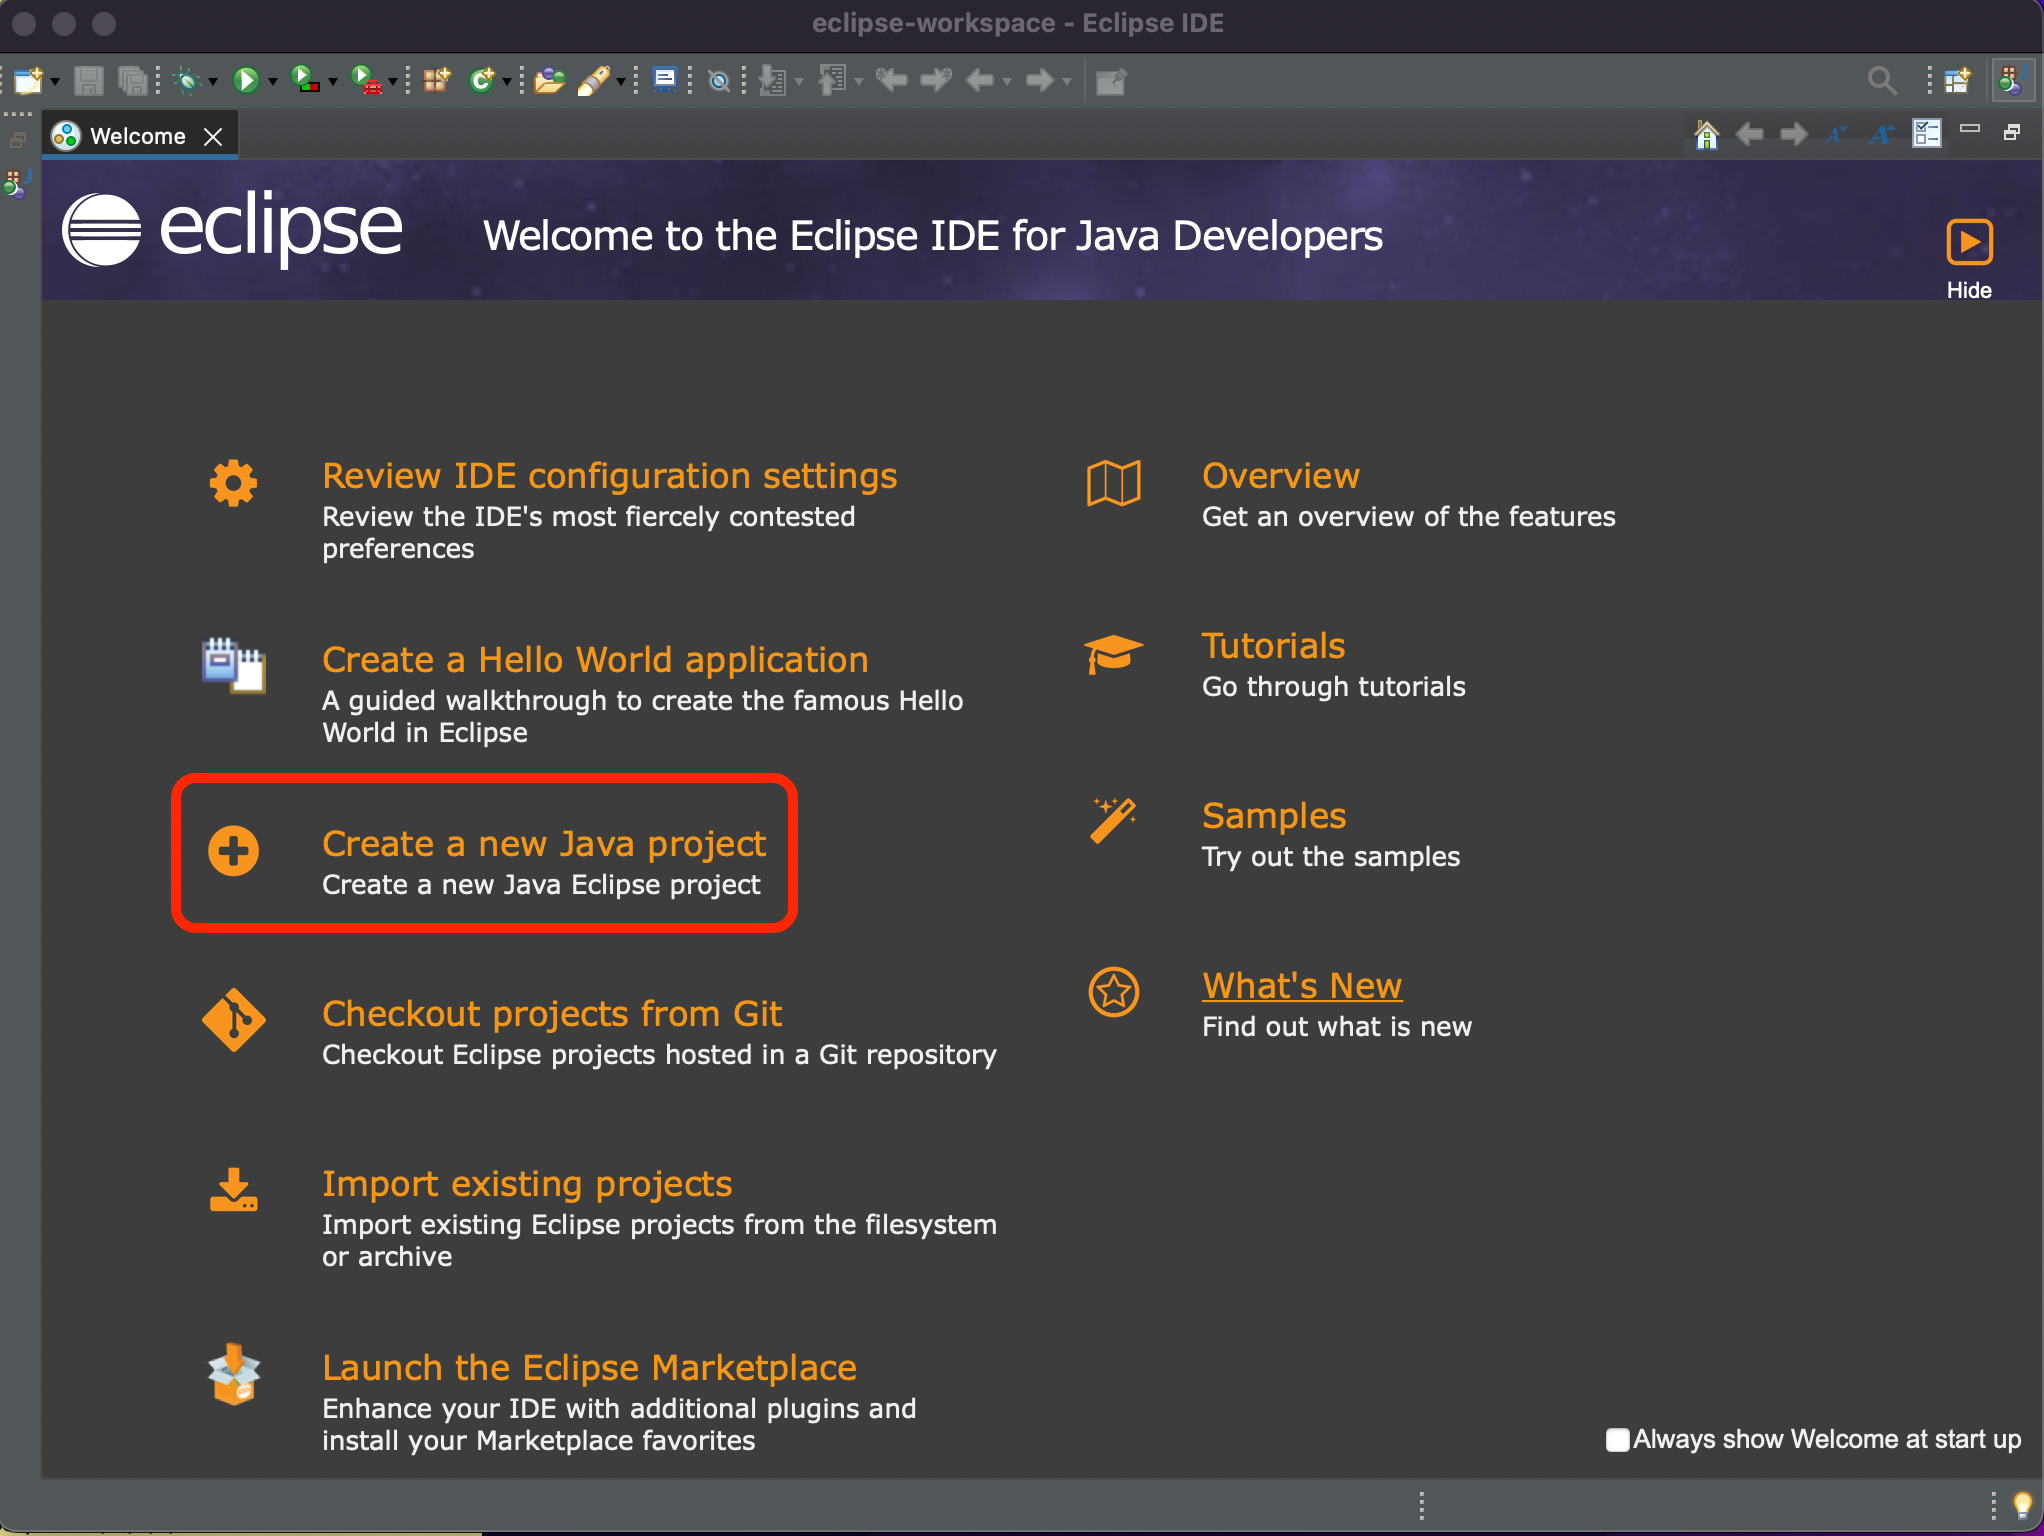The image size is (2044, 1536).
Task: Click the What's New link
Action: (x=1301, y=986)
